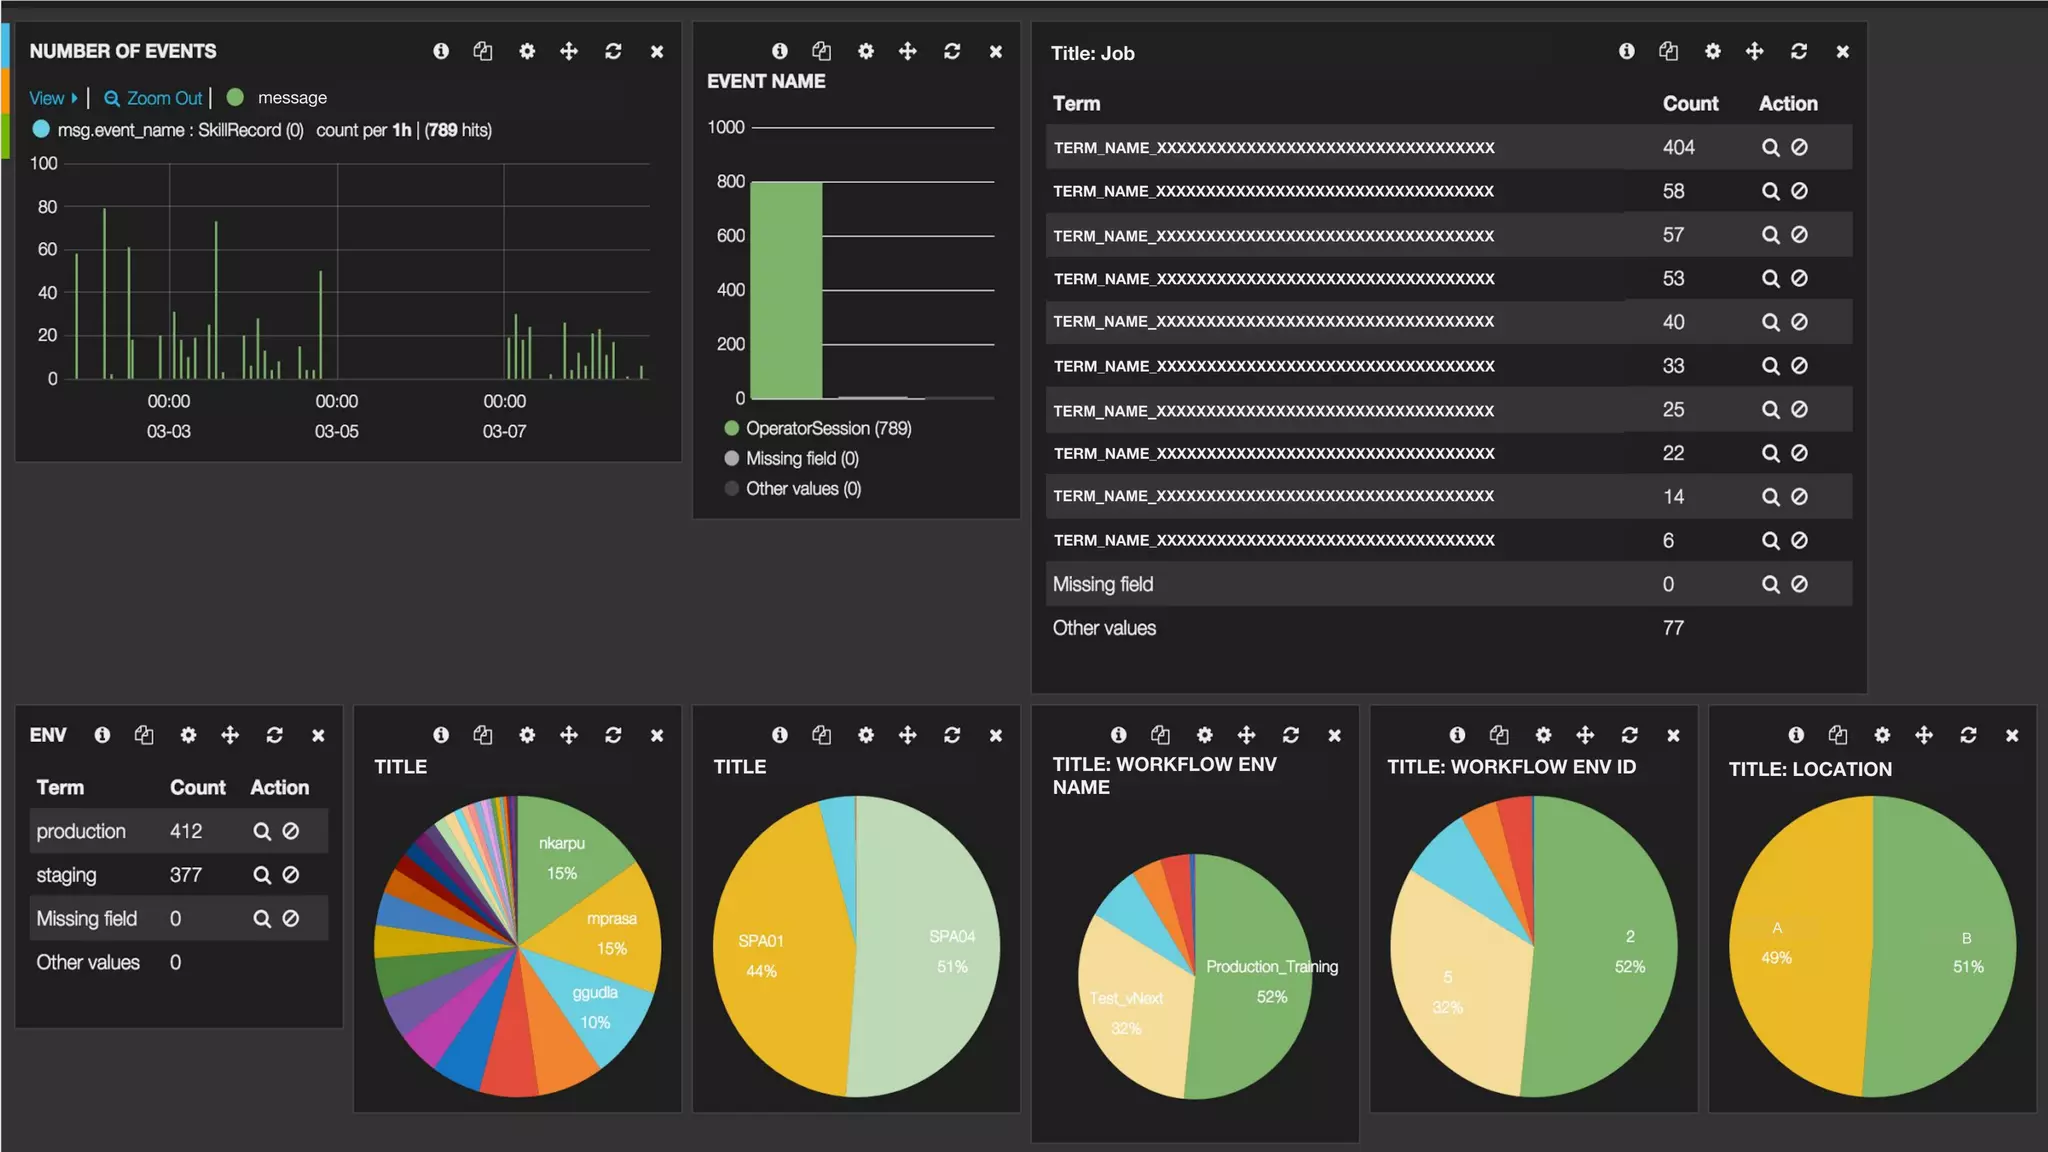Refresh the Event Name panel
2048x1152 pixels.
pos(952,51)
